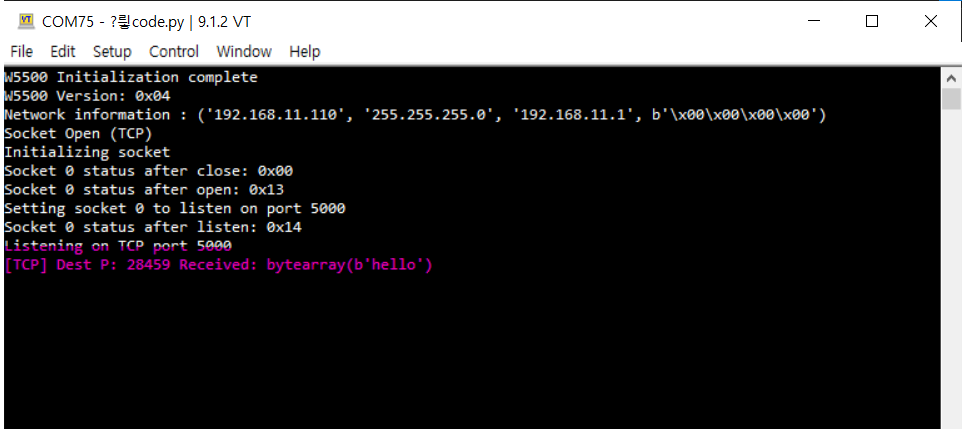Click the empty scrollbar track below the thumb
Screen dimensions: 962x429
(952, 269)
